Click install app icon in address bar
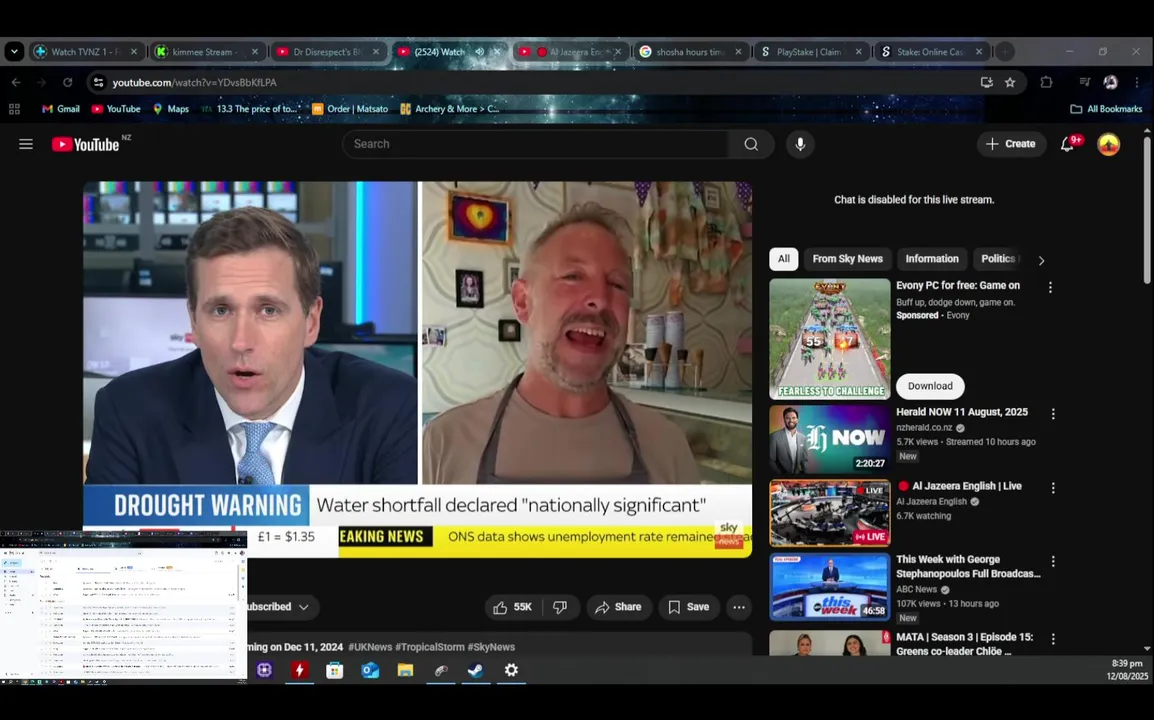1154x720 pixels. [986, 82]
